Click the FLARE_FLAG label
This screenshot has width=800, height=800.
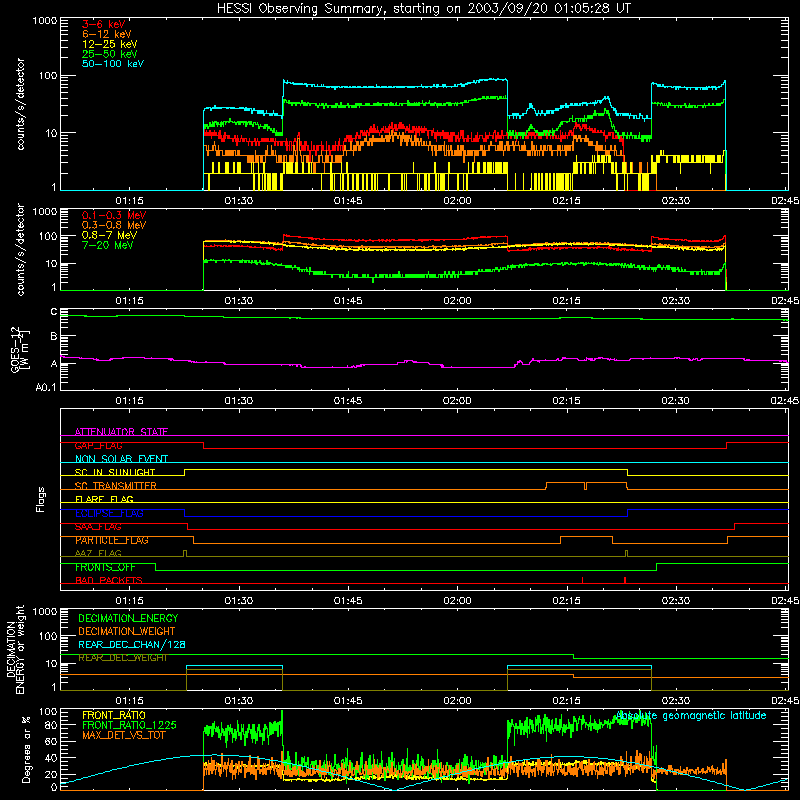tap(104, 499)
